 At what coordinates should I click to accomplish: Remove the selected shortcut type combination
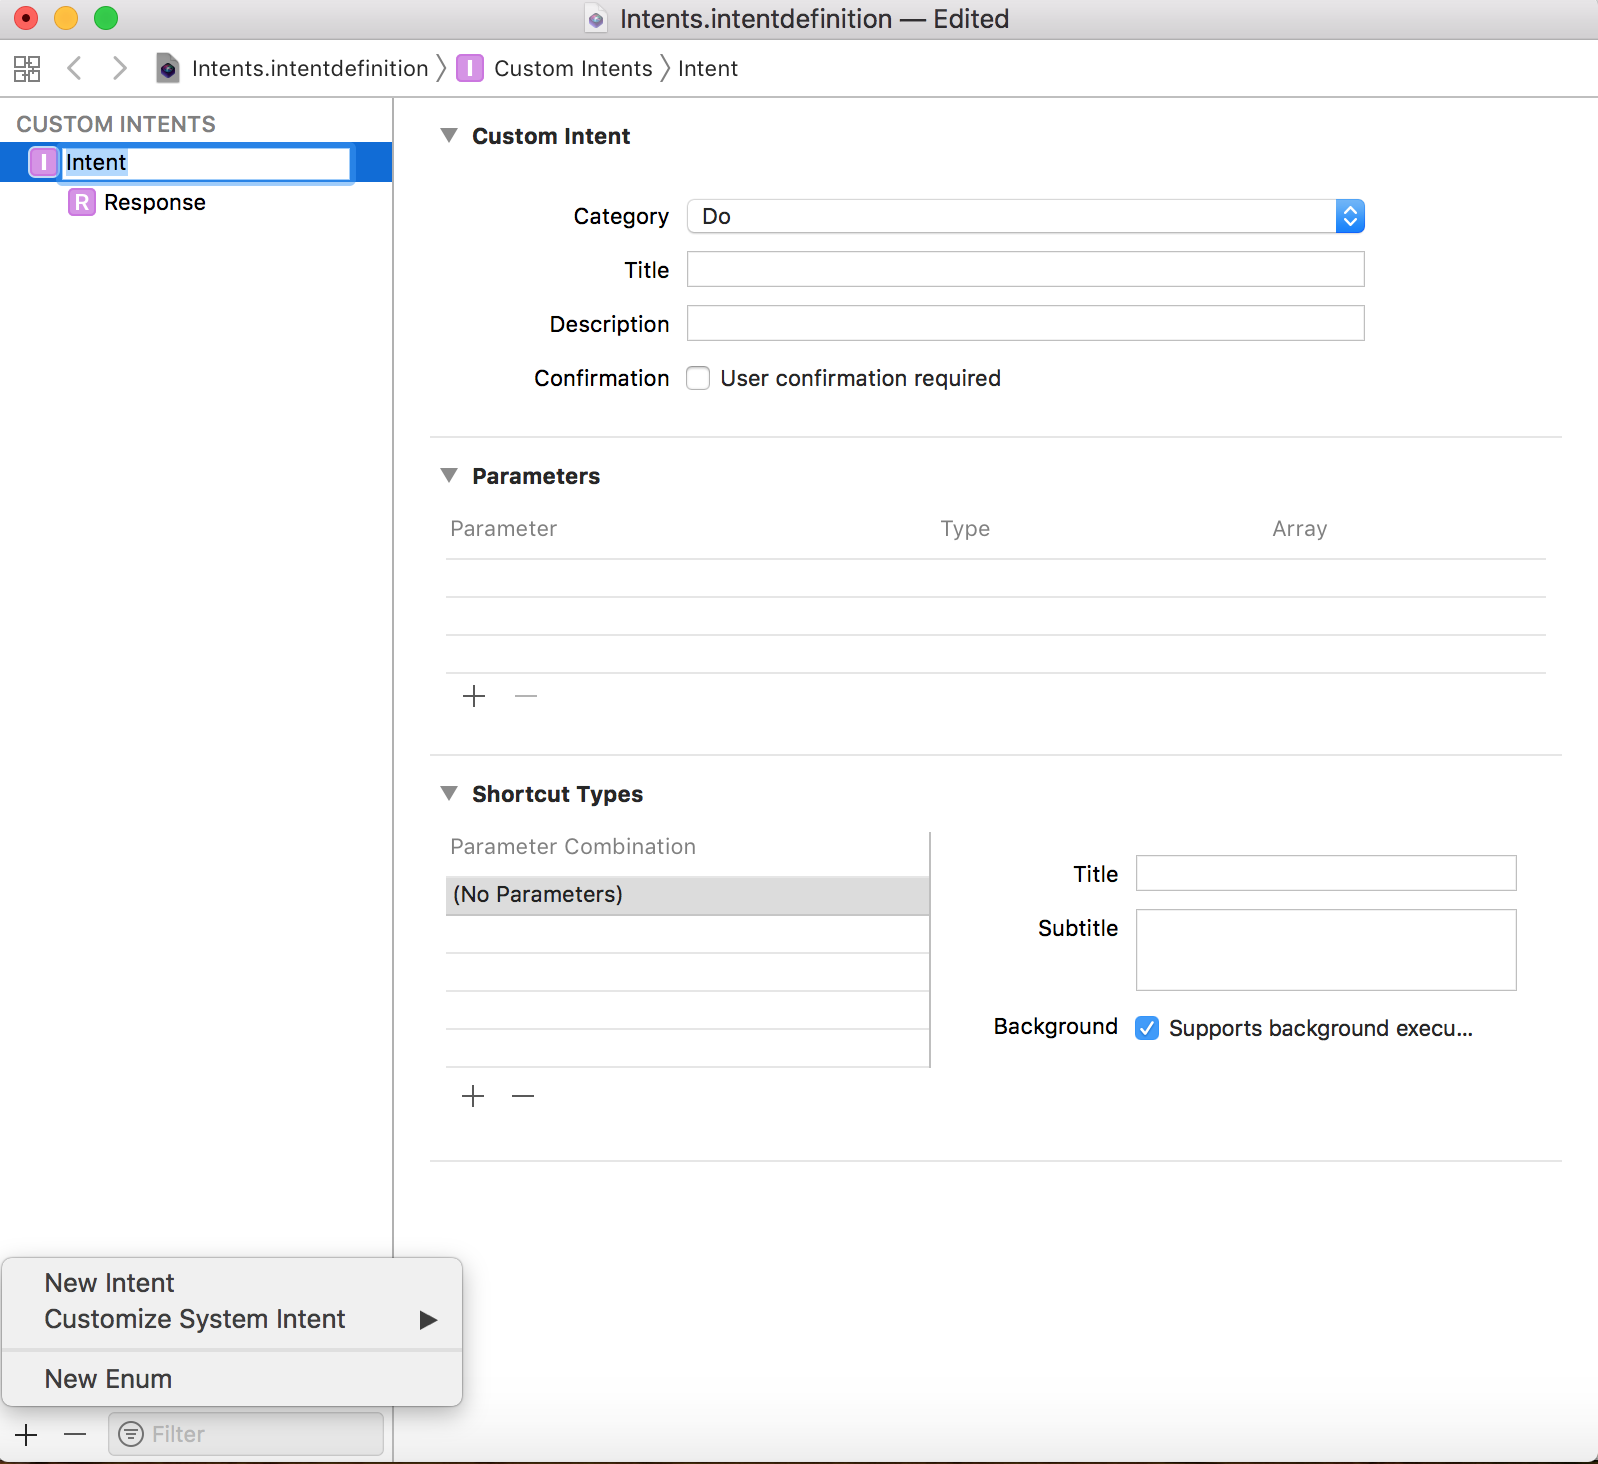tap(523, 1096)
